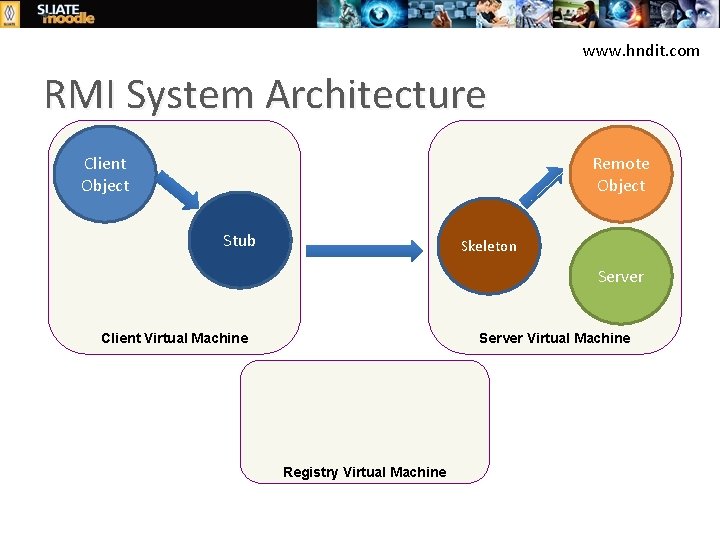This screenshot has height=540, width=720.
Task: Click the arrow from Stub to Skeleton
Action: point(365,251)
